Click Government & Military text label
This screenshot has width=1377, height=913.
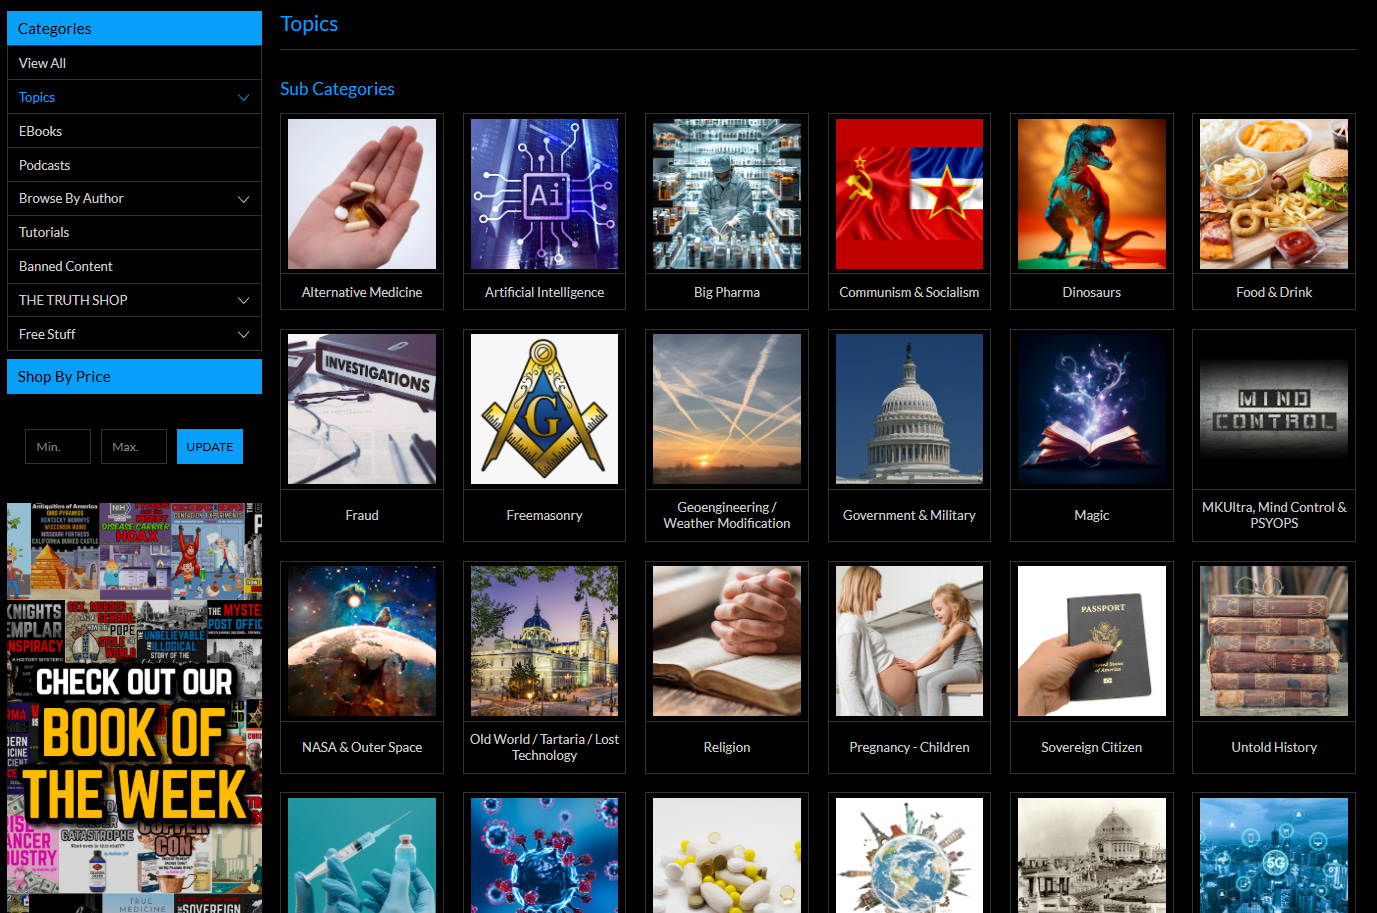click(909, 515)
